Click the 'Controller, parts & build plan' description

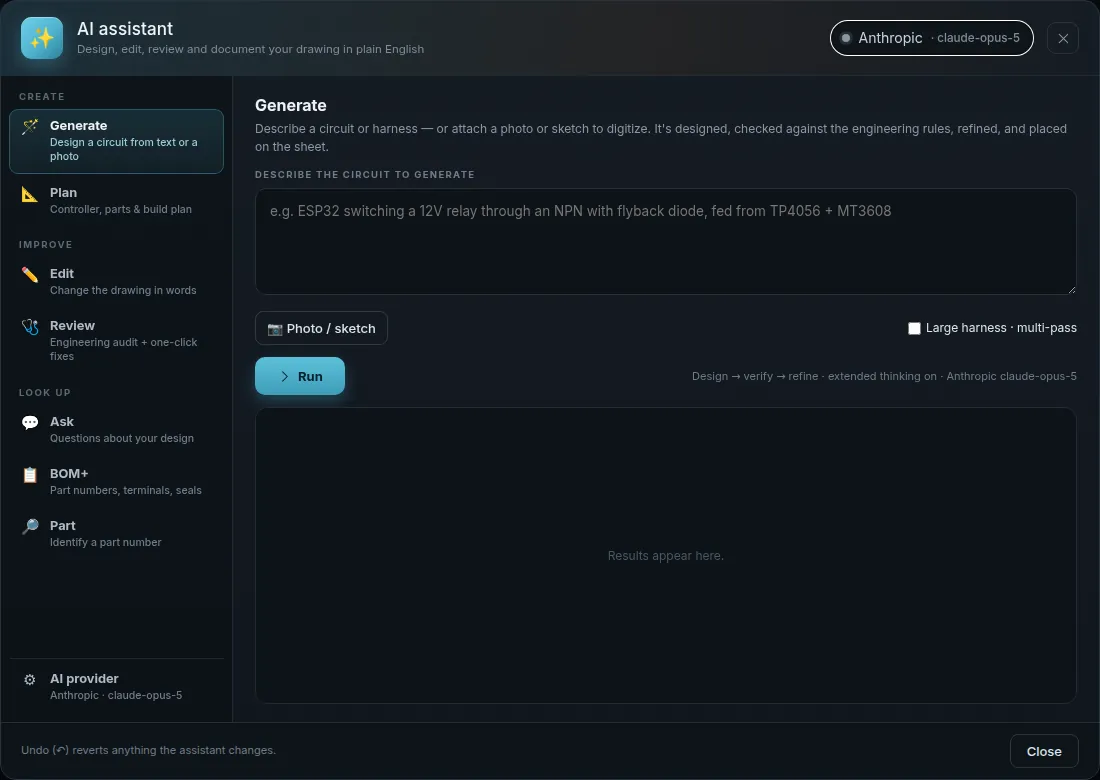point(121,209)
